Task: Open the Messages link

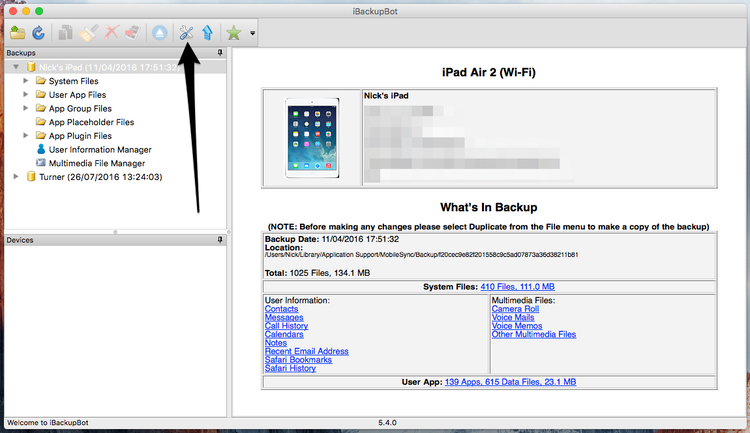Action: pos(284,317)
